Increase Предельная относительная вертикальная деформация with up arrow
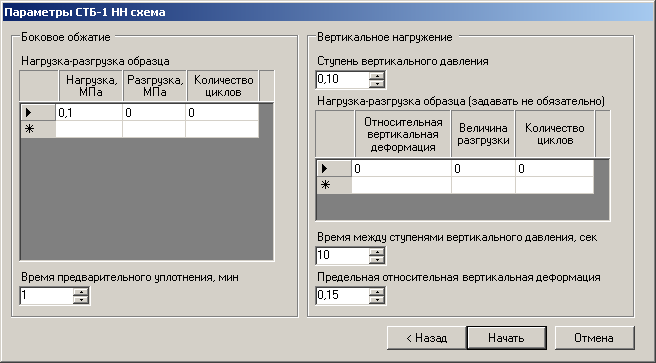The height and width of the screenshot is (363, 656). 377,291
